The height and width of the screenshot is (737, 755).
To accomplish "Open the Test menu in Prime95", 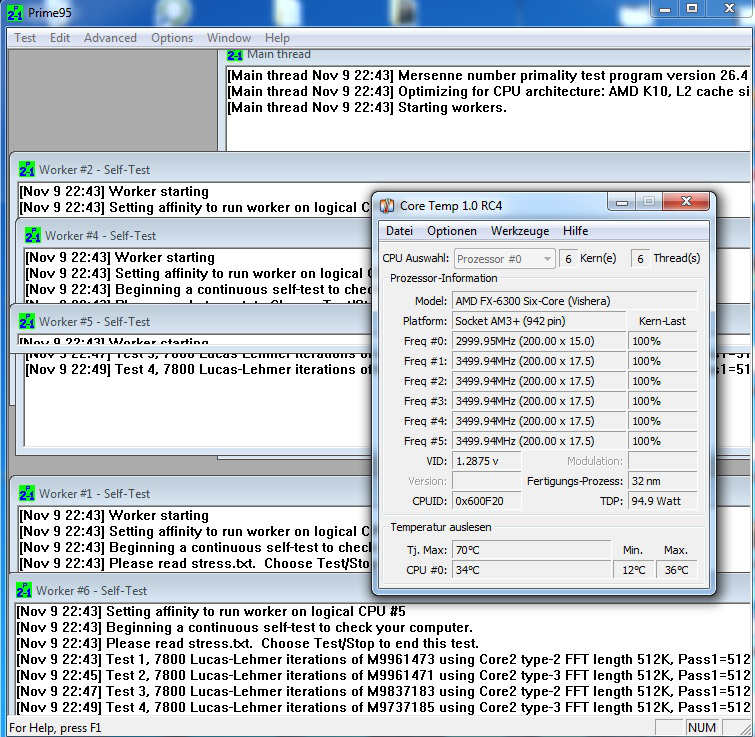I will click(25, 38).
